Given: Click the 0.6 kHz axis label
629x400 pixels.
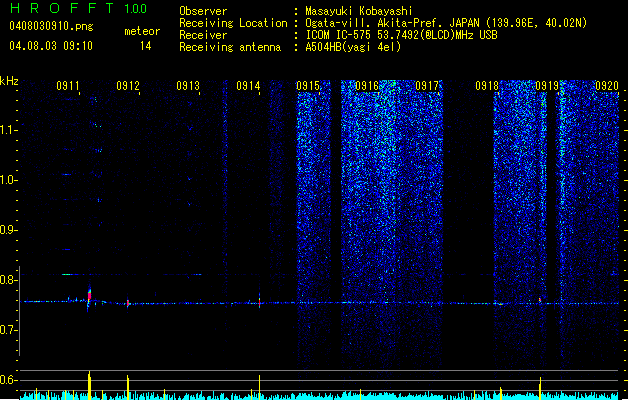Looking at the screenshot, I should (8, 380).
